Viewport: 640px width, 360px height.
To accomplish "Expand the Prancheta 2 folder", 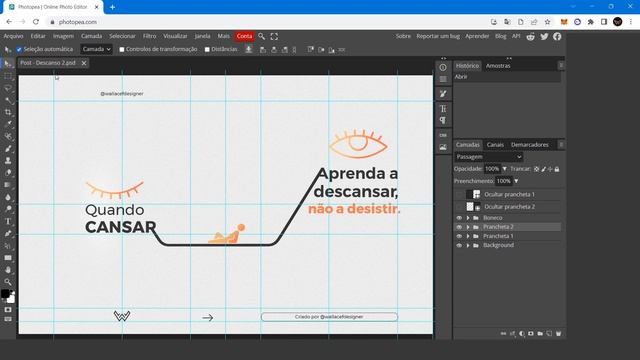I will click(x=468, y=227).
